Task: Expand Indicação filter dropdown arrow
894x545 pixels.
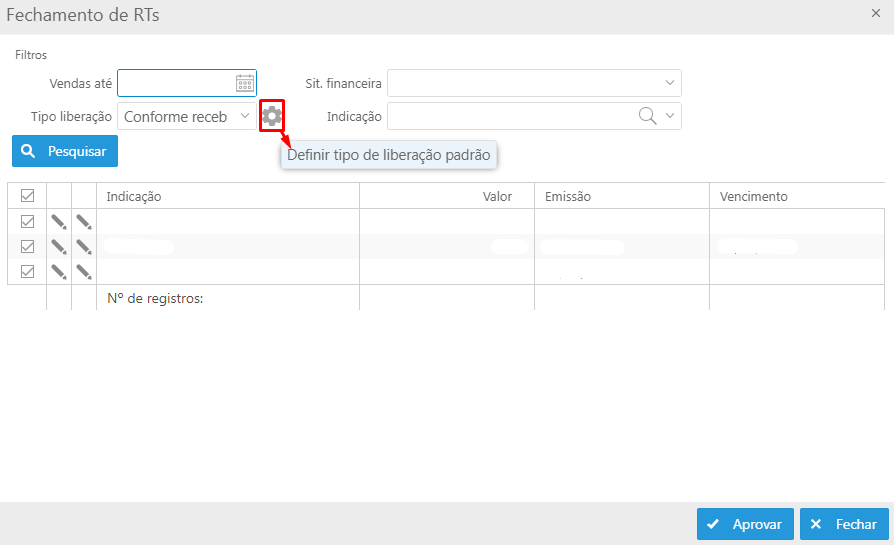Action: 670,116
